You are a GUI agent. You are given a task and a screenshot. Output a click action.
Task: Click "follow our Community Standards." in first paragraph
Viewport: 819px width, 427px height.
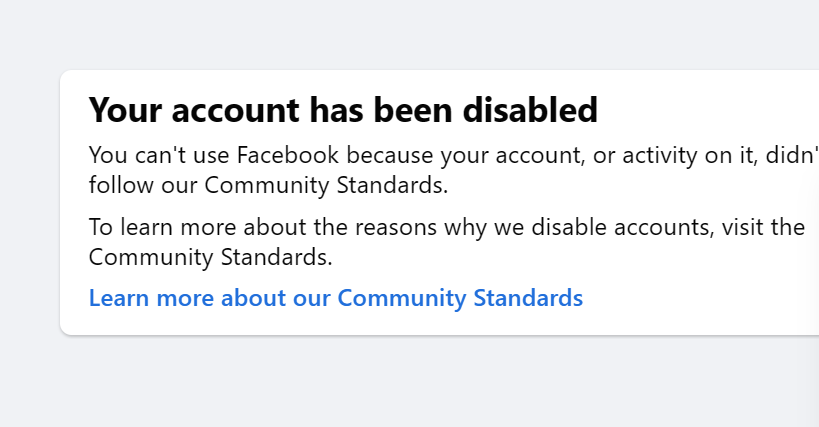pos(268,185)
